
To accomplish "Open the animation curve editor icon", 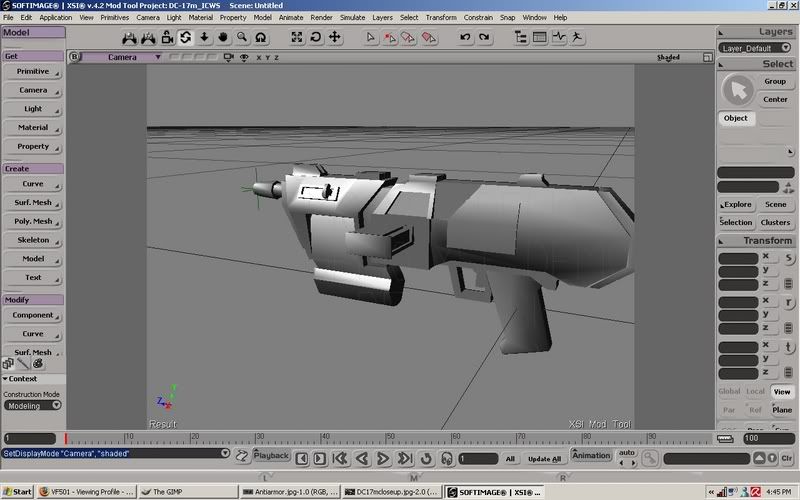I will (x=559, y=37).
